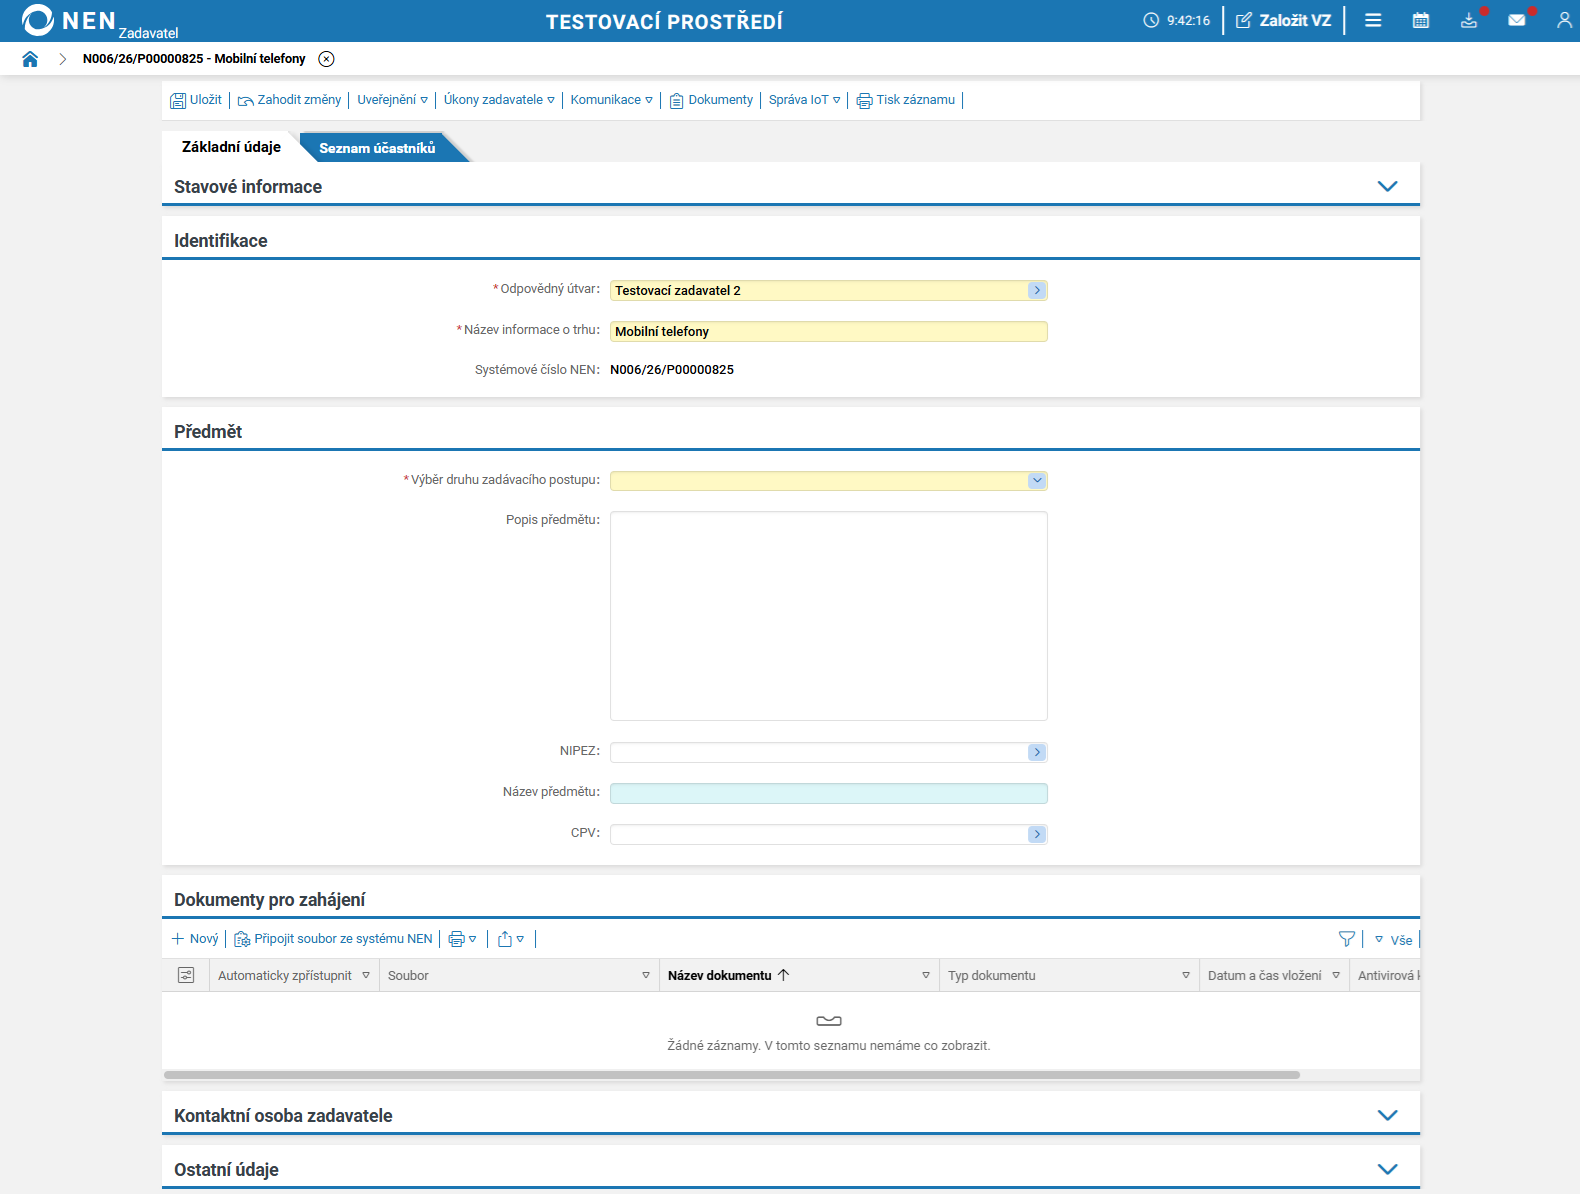Discard changes via Zahodit změny
1580x1194 pixels.
tap(289, 100)
